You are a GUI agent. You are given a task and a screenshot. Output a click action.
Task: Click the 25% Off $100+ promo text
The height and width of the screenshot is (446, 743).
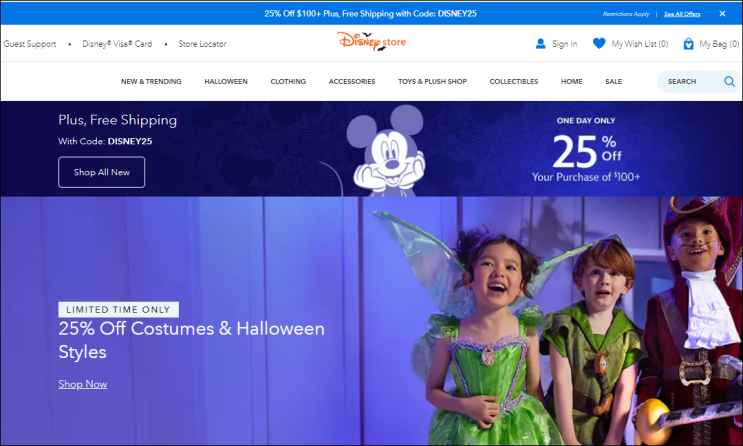click(371, 14)
